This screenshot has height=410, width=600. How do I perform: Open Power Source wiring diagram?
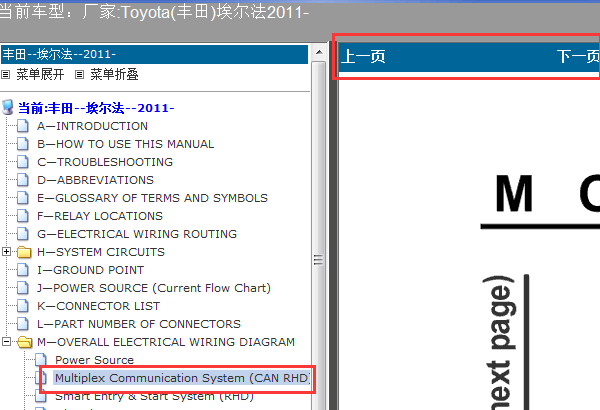[95, 360]
